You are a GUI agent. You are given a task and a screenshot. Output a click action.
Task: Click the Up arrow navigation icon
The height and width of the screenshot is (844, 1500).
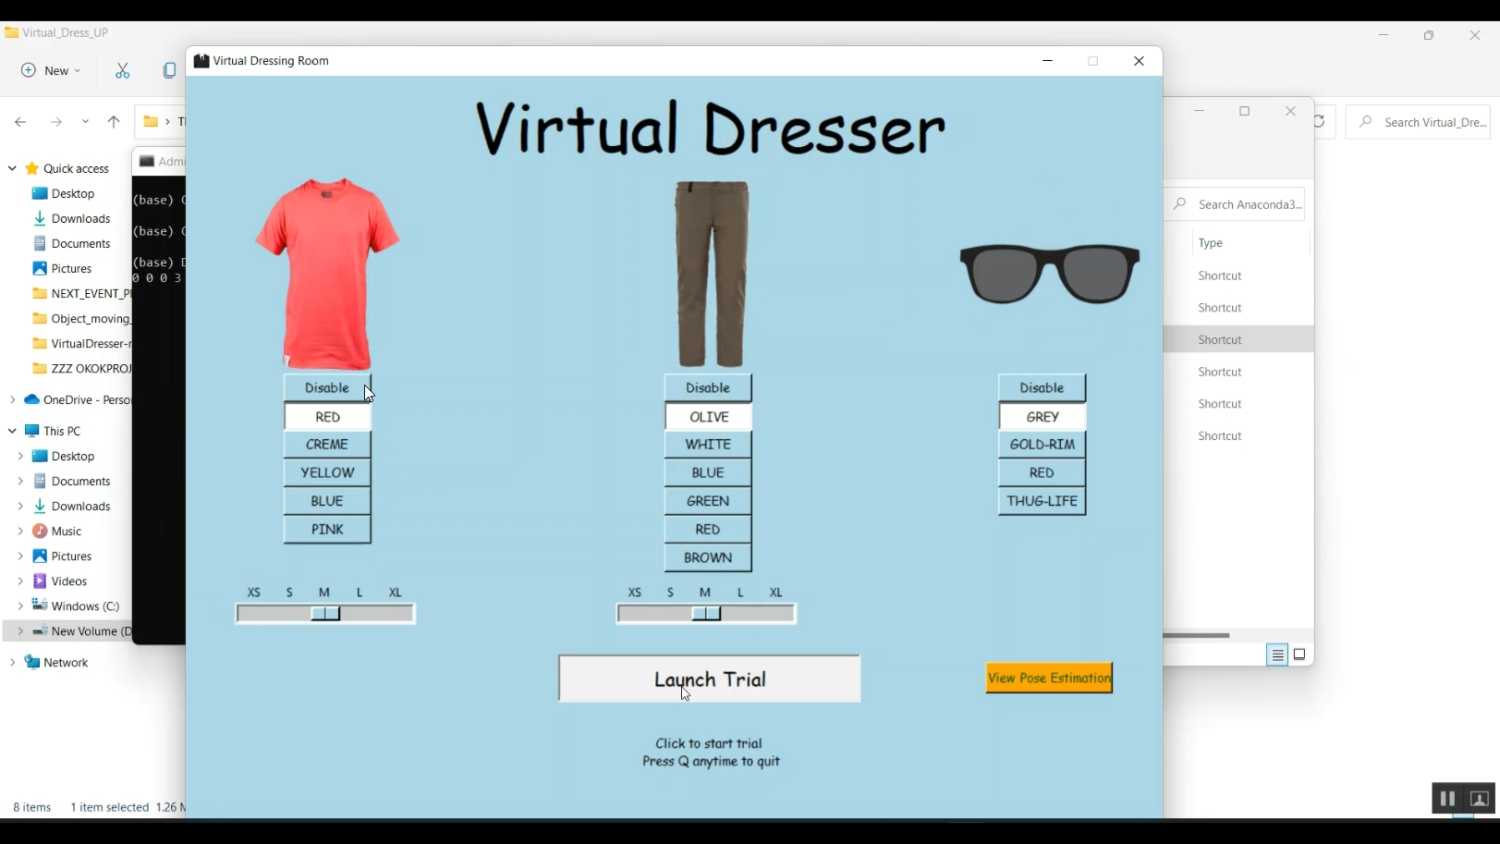click(x=114, y=122)
